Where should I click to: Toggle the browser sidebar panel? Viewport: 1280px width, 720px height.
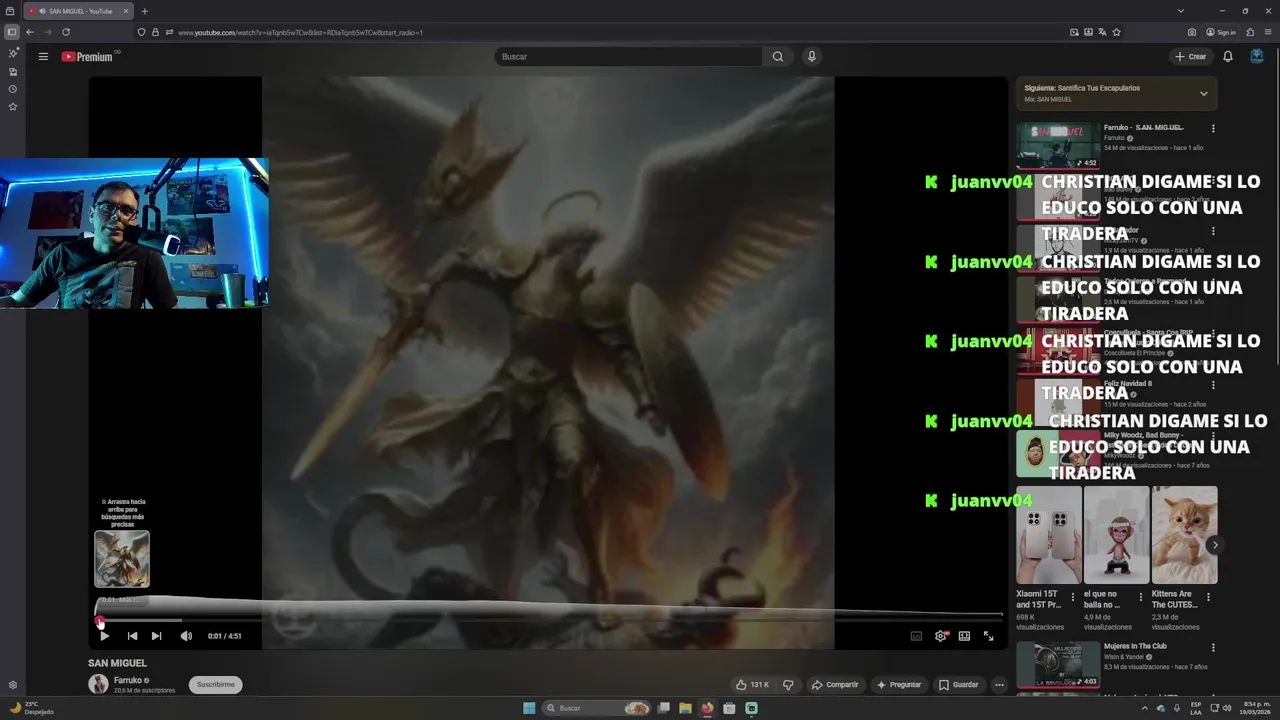(x=12, y=32)
